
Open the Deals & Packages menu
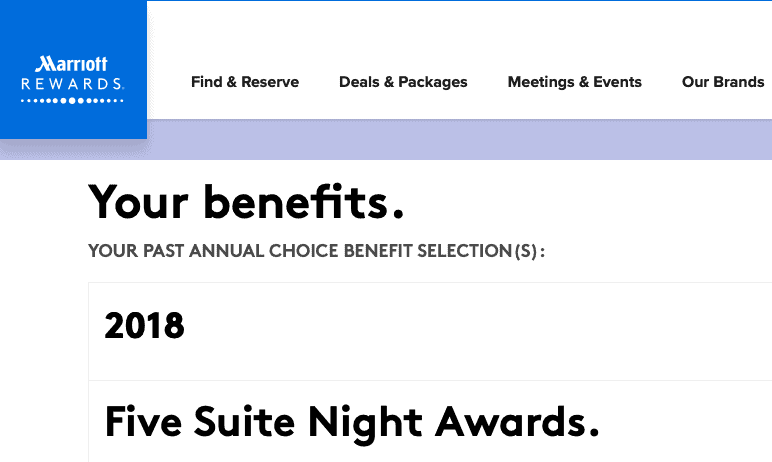pos(403,82)
